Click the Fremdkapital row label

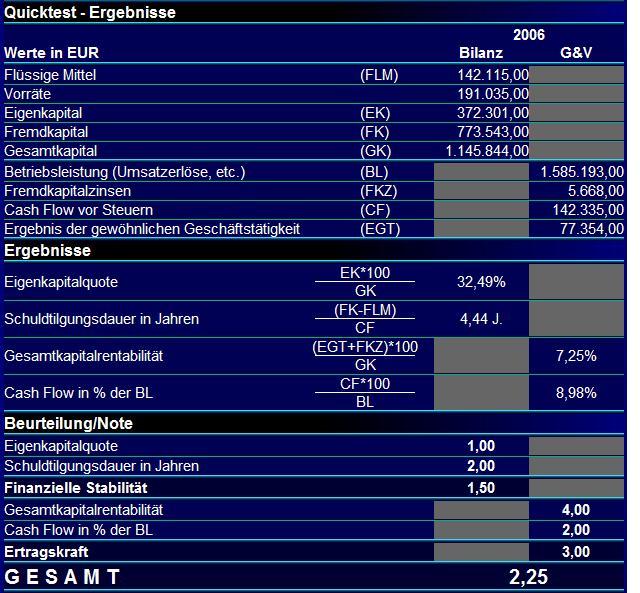[46, 132]
